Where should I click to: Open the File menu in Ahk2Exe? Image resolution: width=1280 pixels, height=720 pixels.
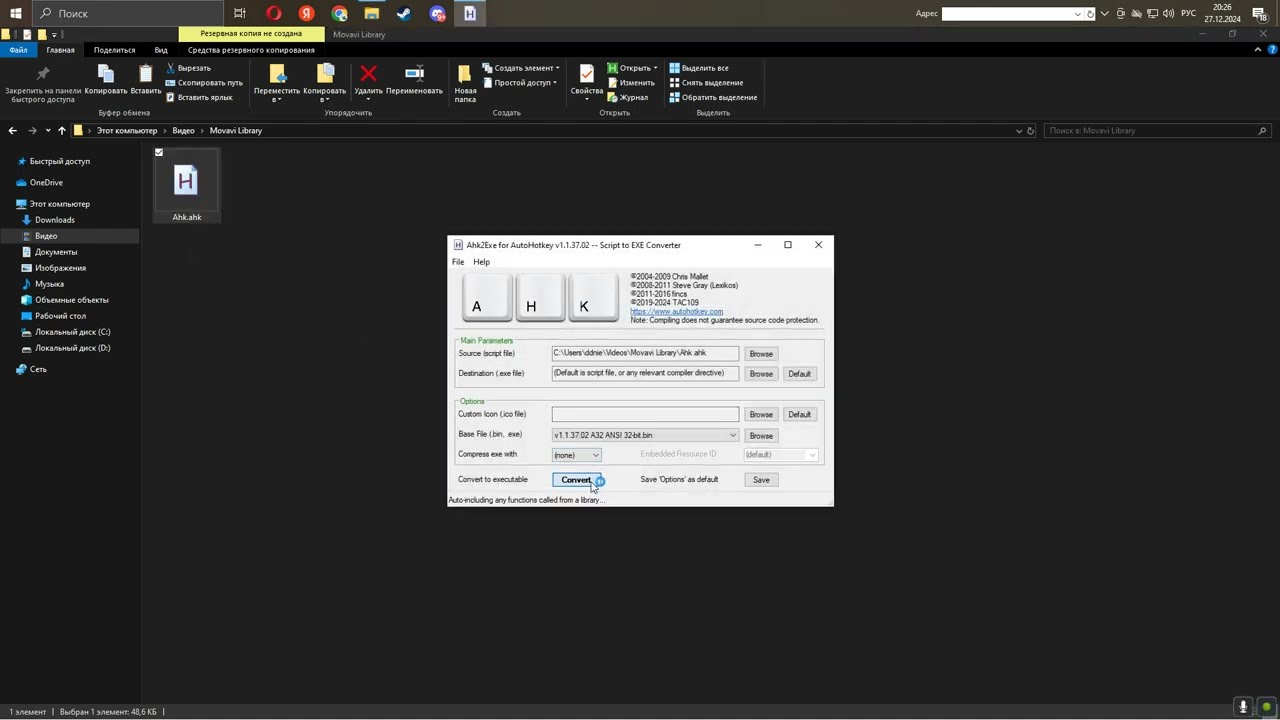[458, 262]
